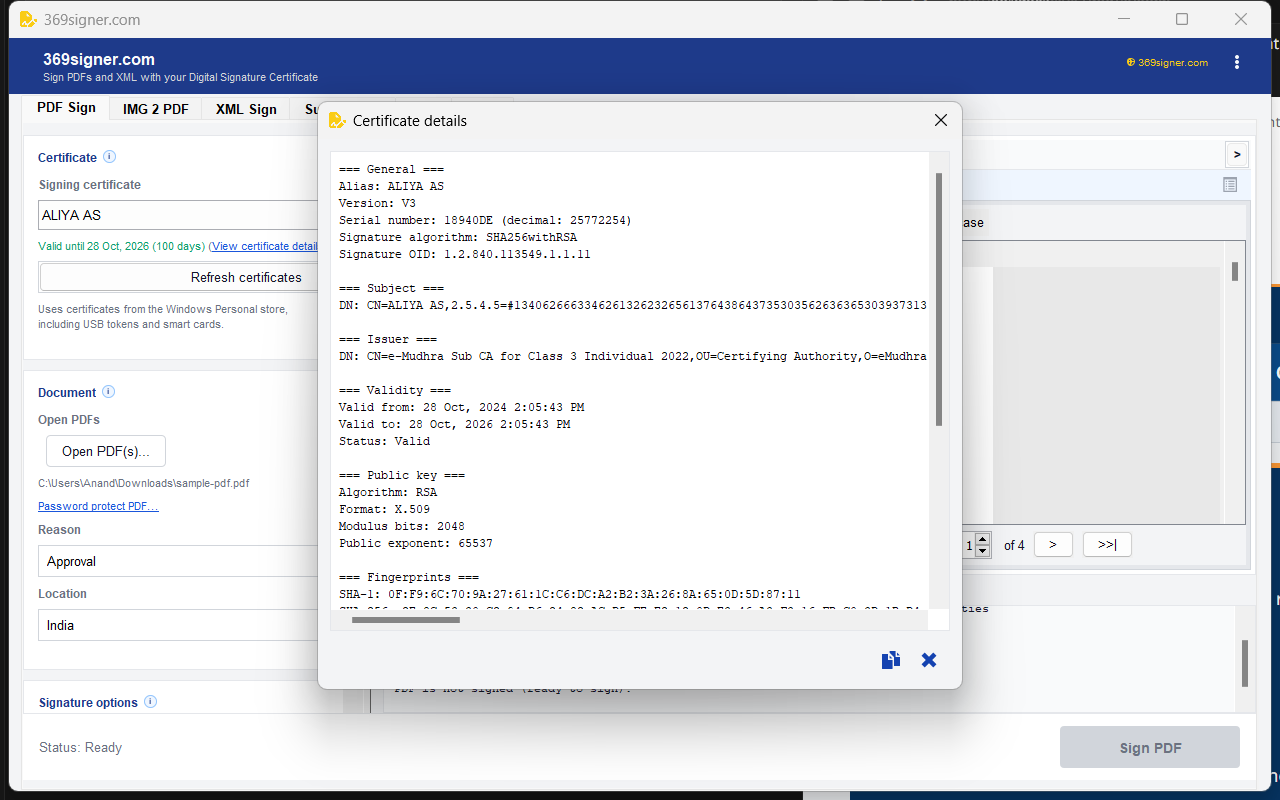This screenshot has height=800, width=1280.
Task: Switch to the XML Sign tab
Action: tap(246, 109)
